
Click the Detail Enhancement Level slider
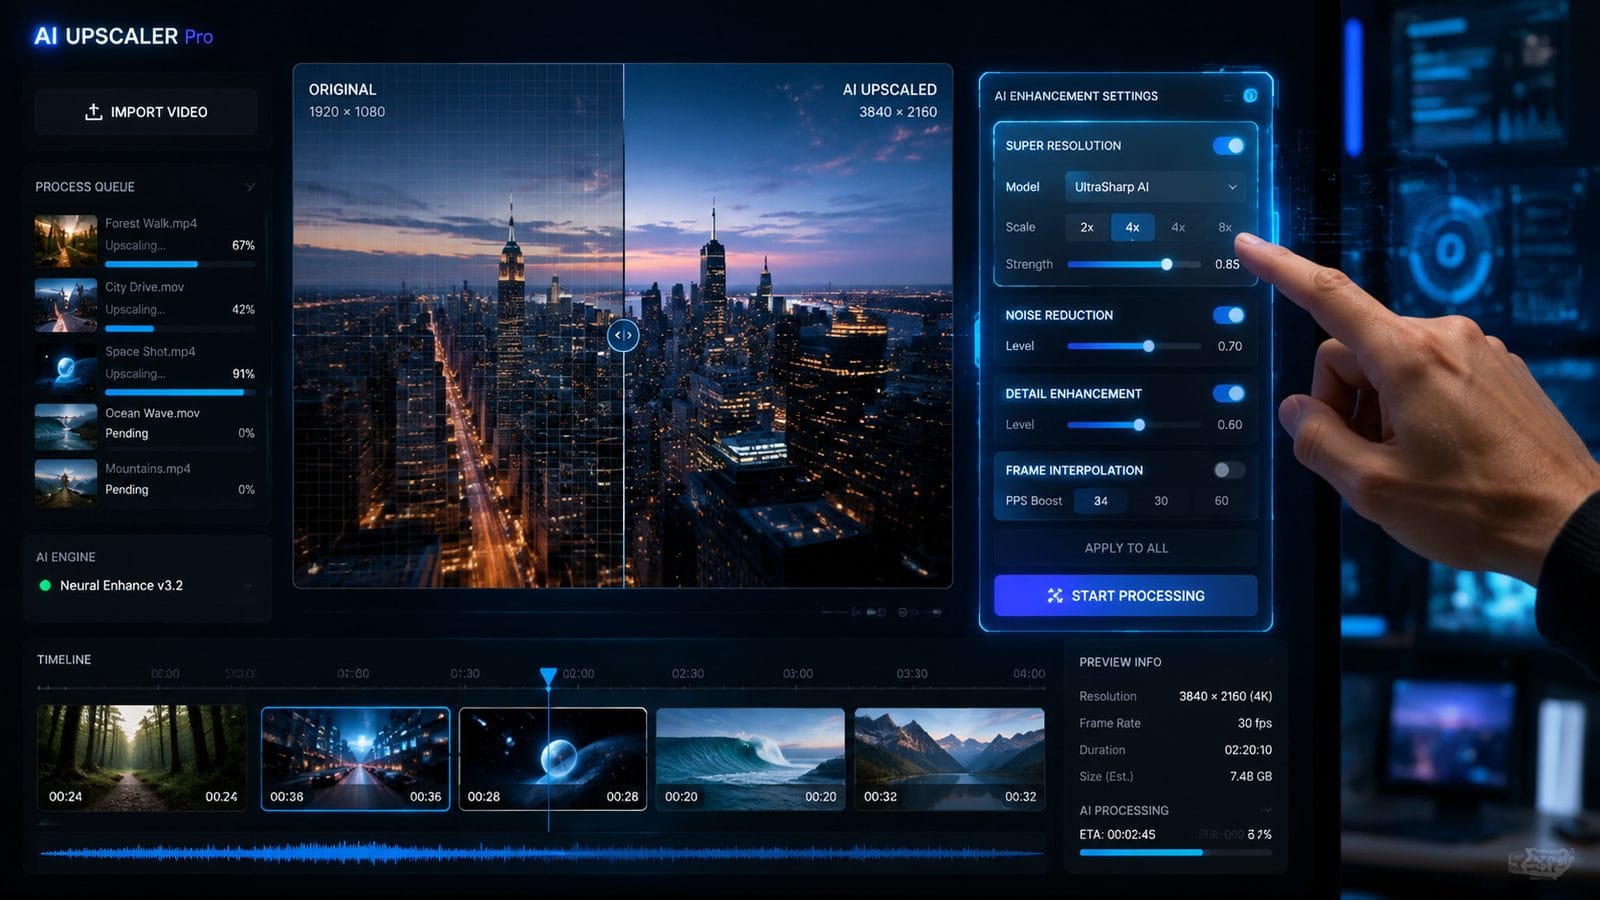click(x=1134, y=425)
